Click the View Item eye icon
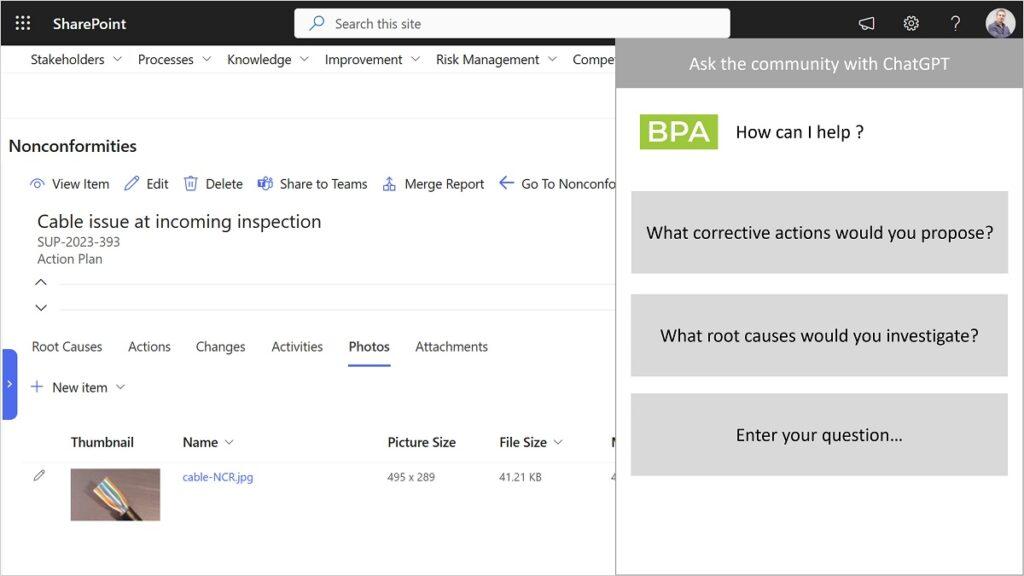The image size is (1024, 576). (x=37, y=184)
